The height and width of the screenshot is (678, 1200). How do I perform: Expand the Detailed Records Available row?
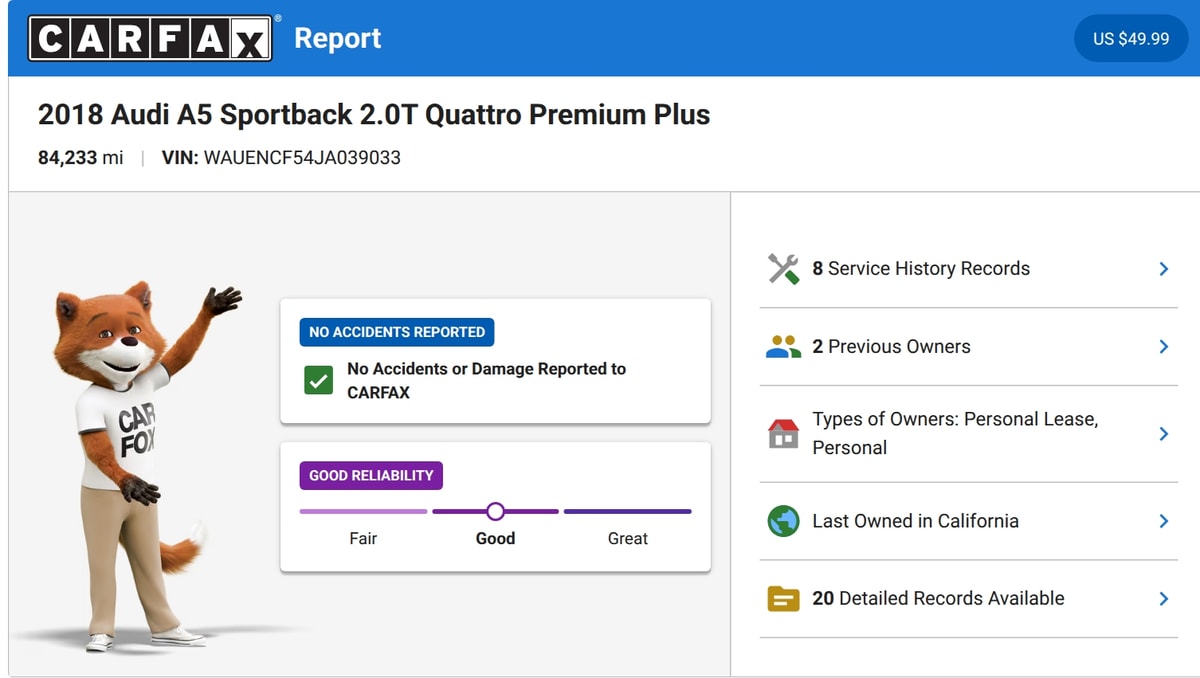click(x=1163, y=598)
